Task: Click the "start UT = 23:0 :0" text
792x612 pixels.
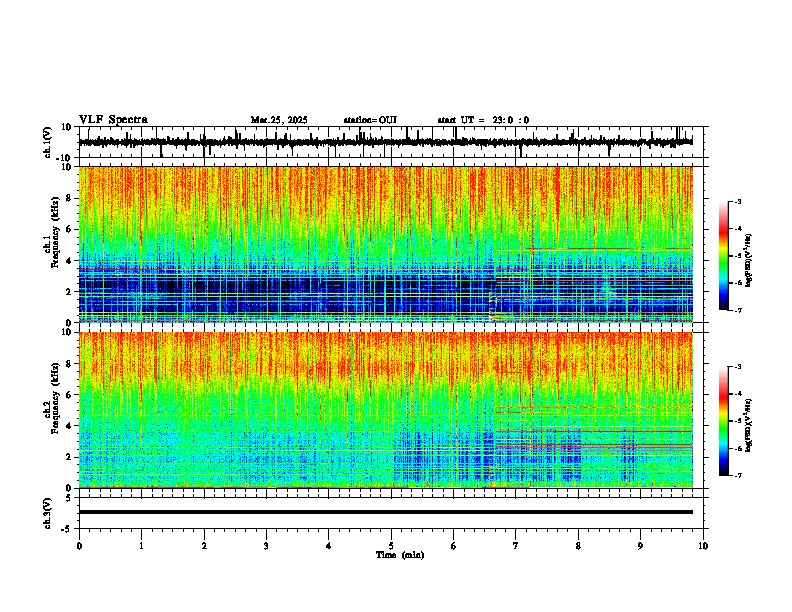Action: coord(483,120)
